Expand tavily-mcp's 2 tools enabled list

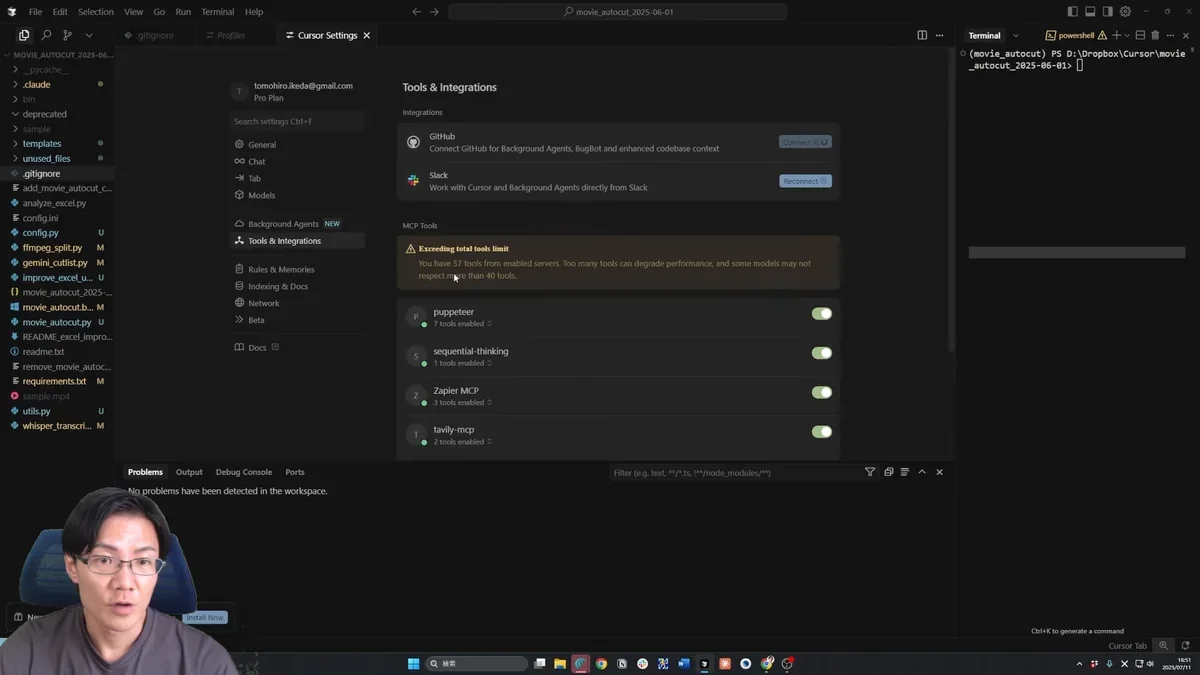coord(462,442)
